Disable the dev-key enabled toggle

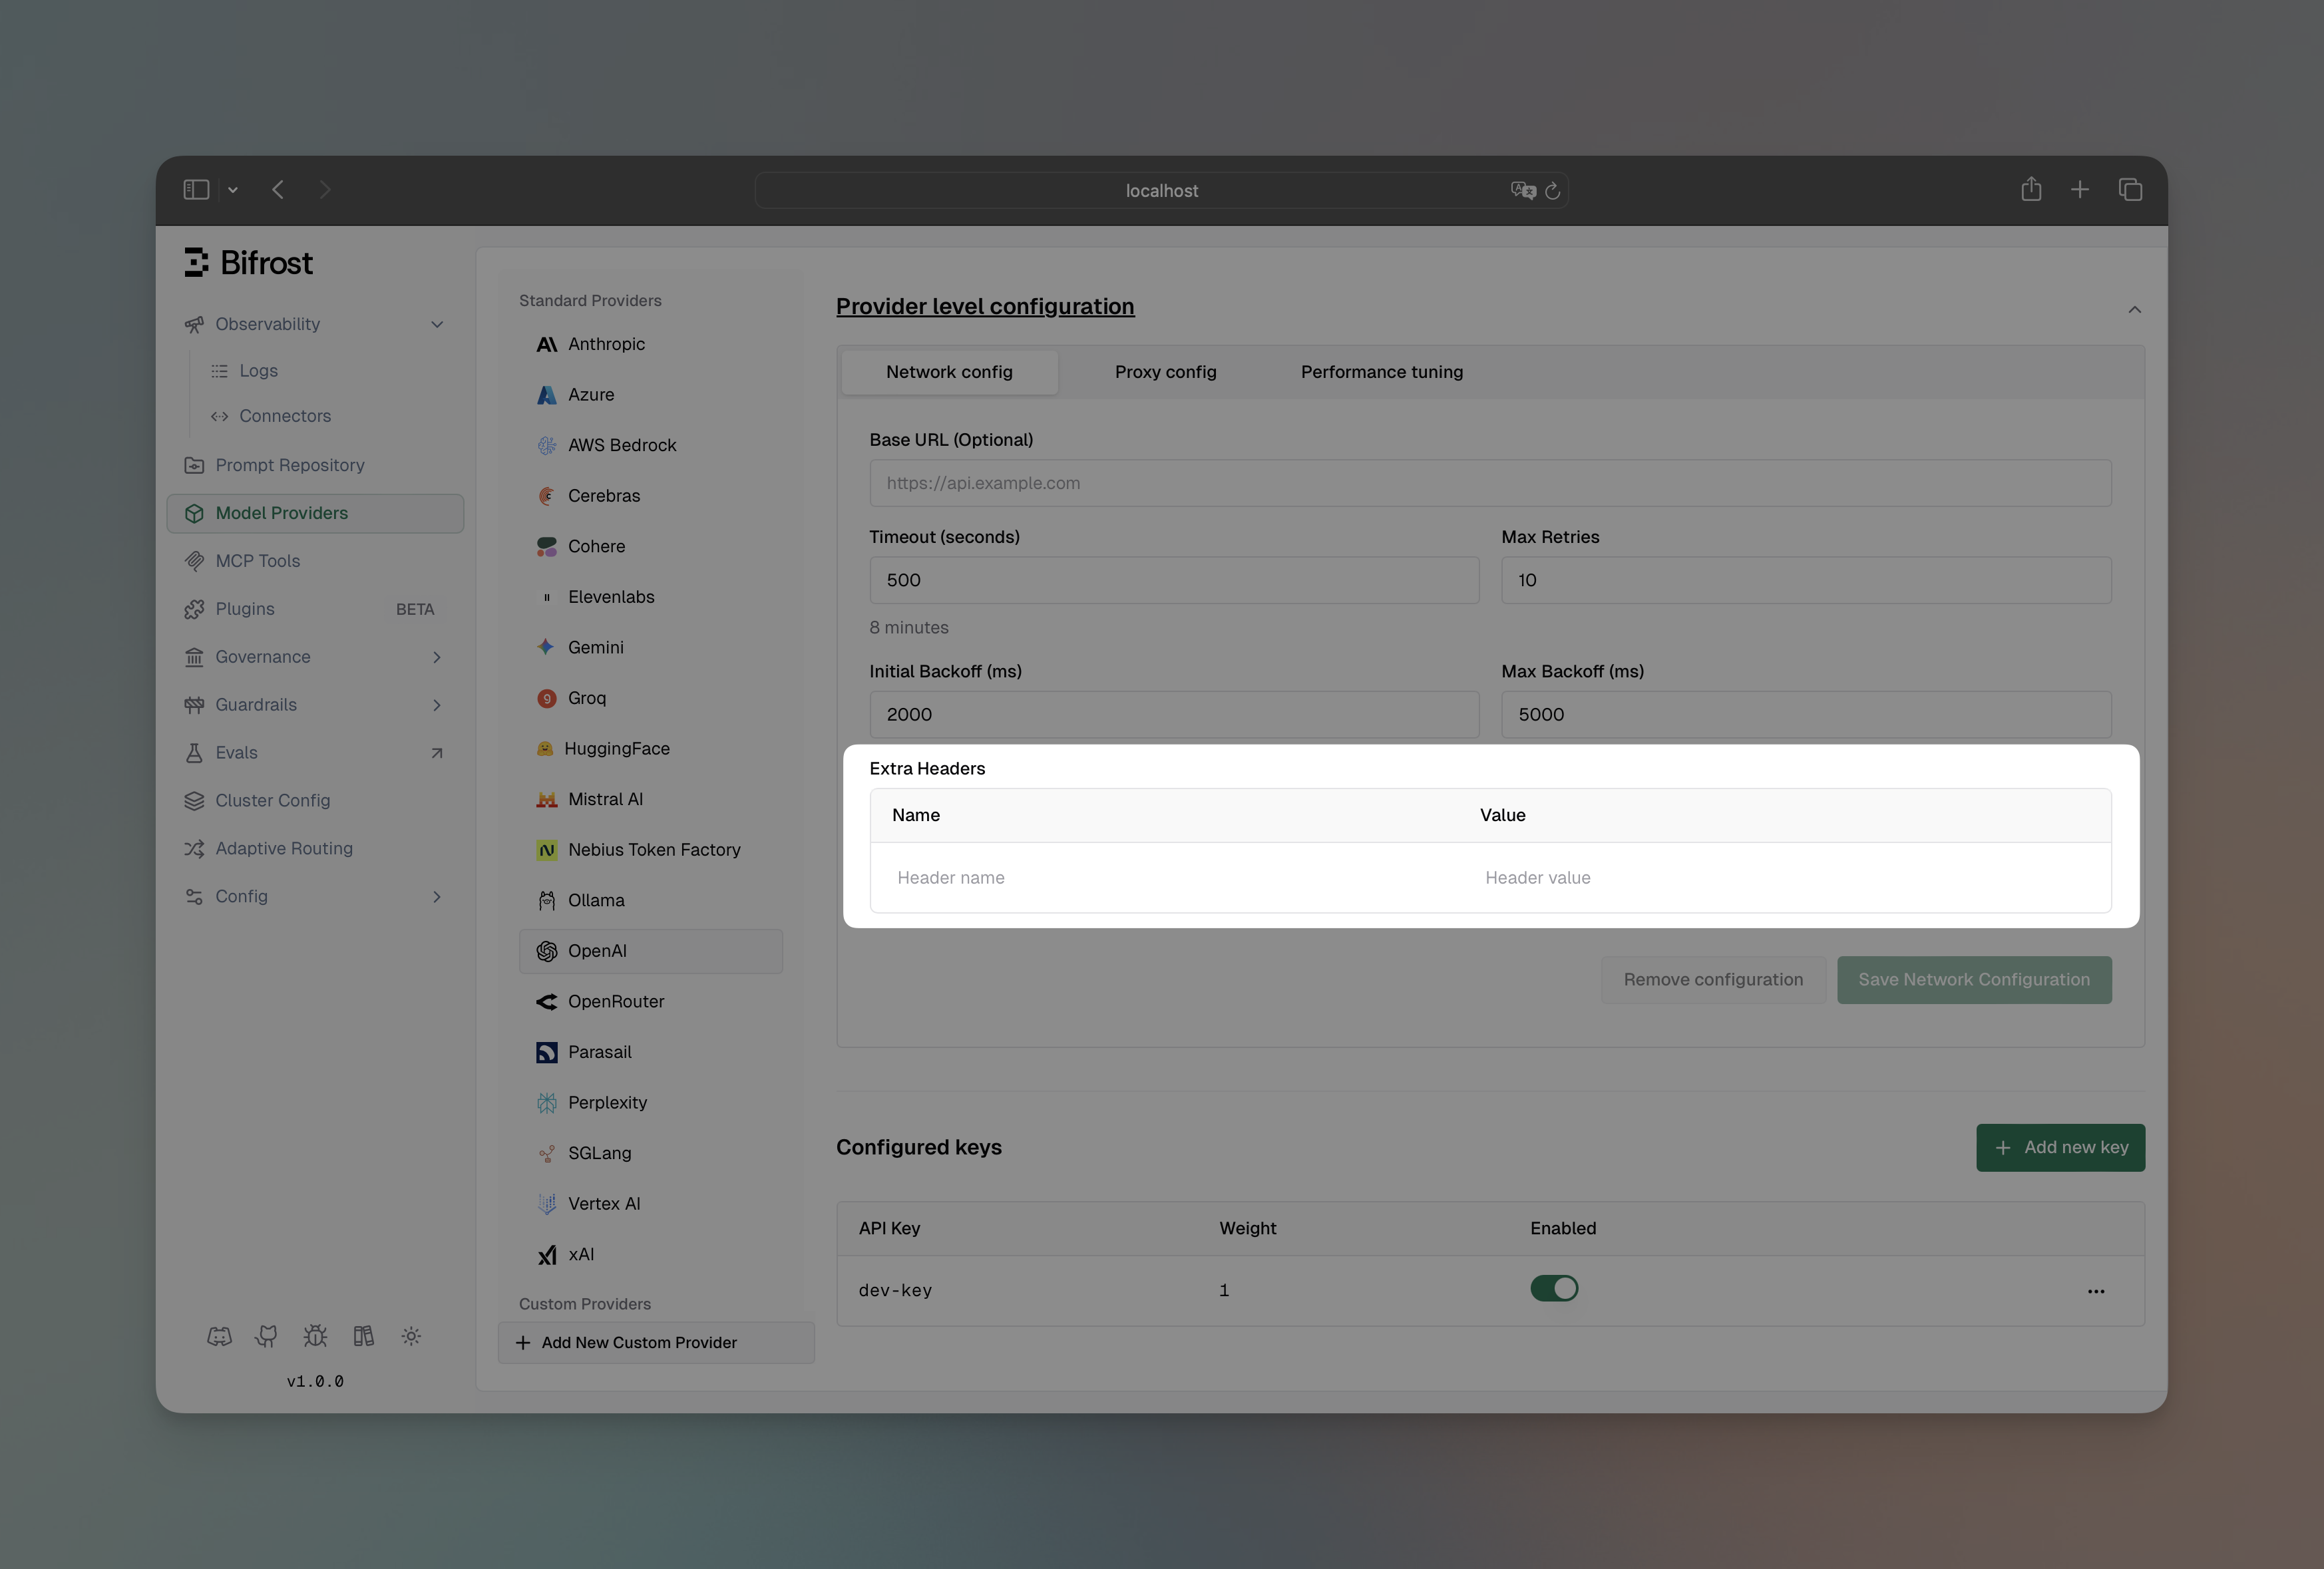click(x=1554, y=1288)
